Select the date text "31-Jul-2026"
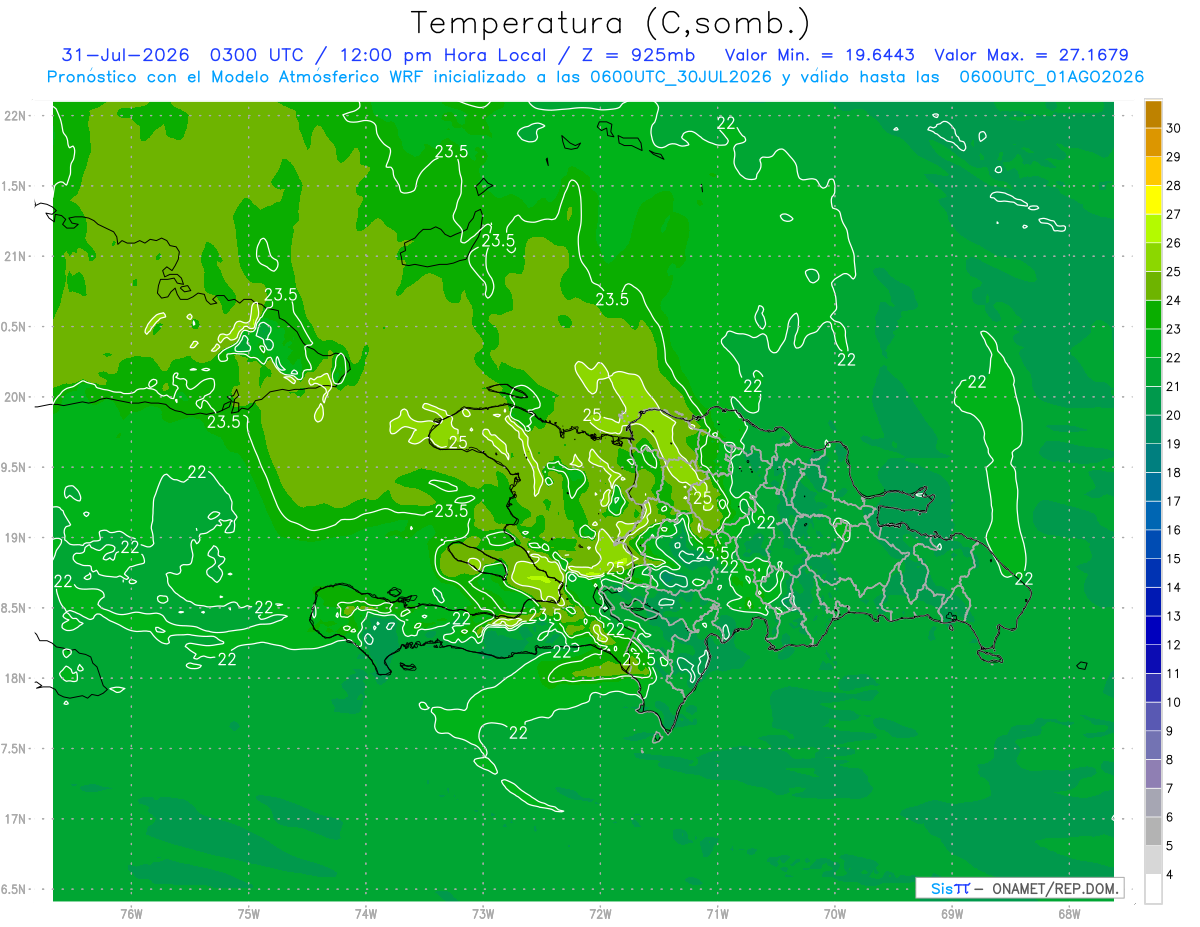Viewport: 1200px width, 927px height. coord(126,55)
